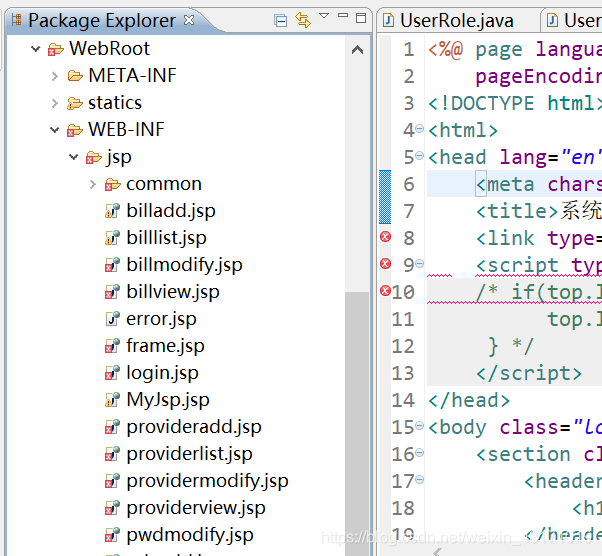Select providermodify.jsp file name
This screenshot has height=556, width=602.
[207, 482]
